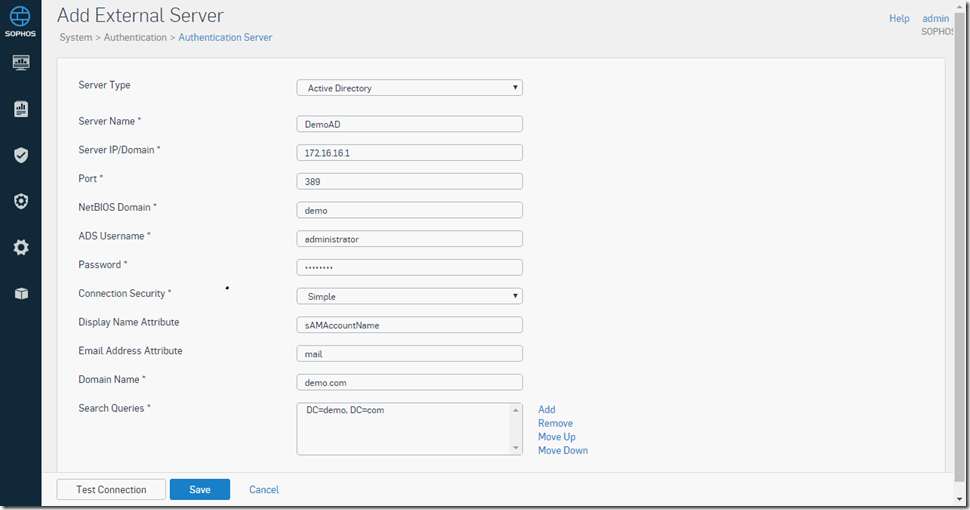Save the external server settings

point(200,490)
